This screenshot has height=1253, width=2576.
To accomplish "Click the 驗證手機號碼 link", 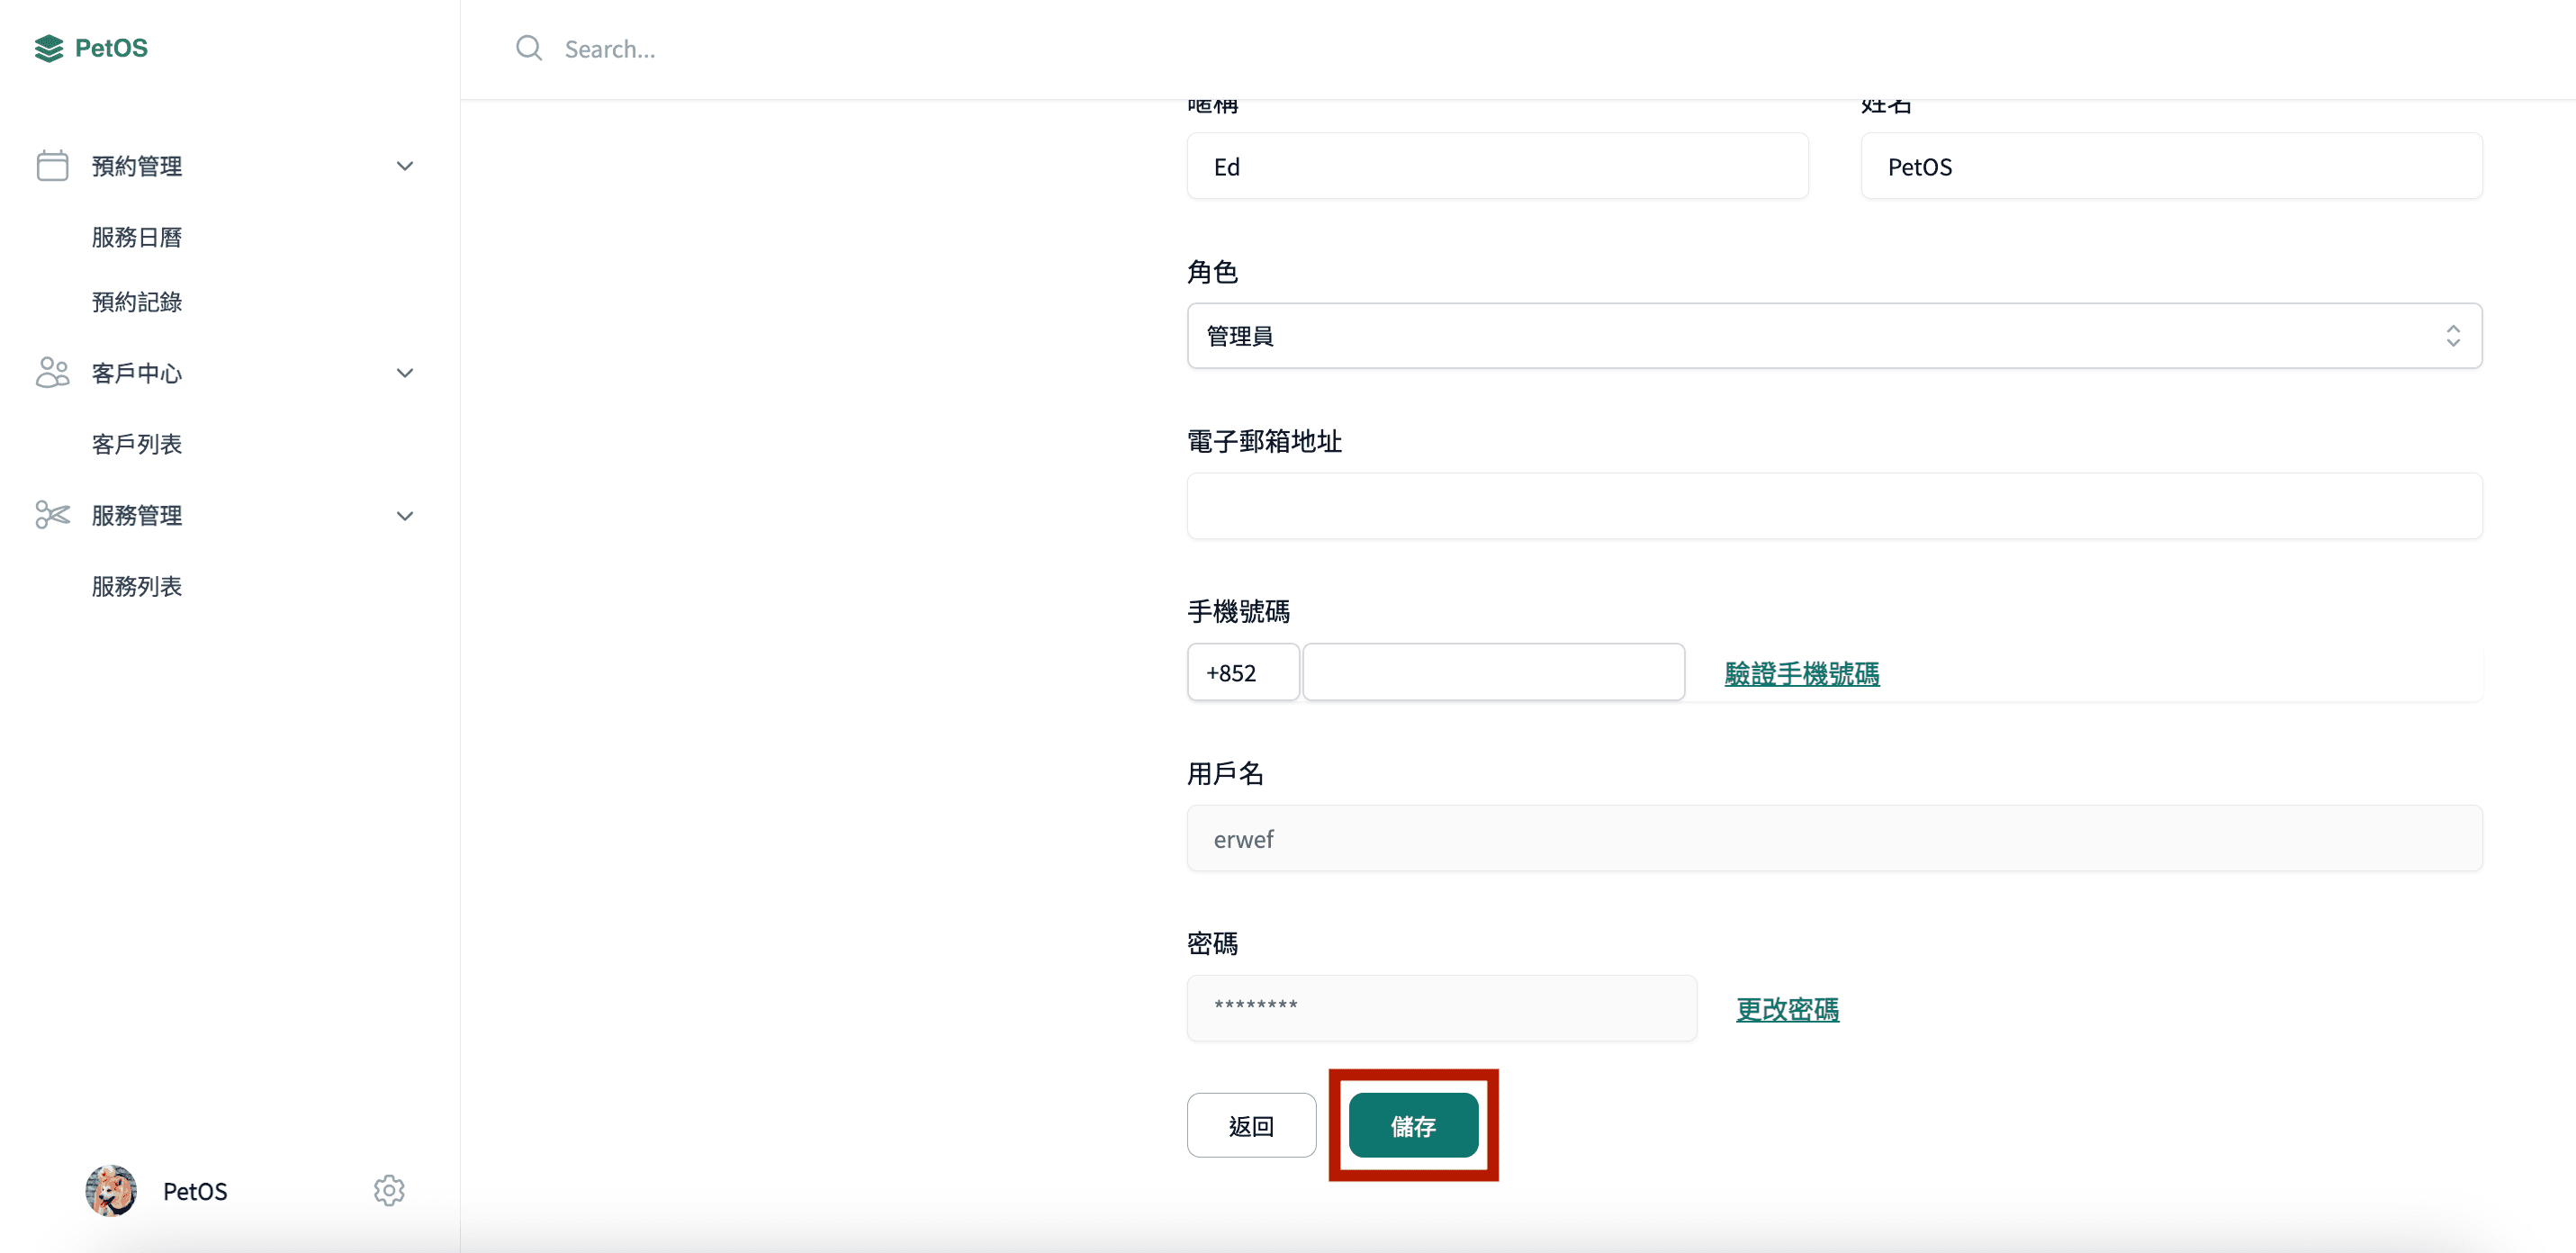I will click(x=1802, y=673).
